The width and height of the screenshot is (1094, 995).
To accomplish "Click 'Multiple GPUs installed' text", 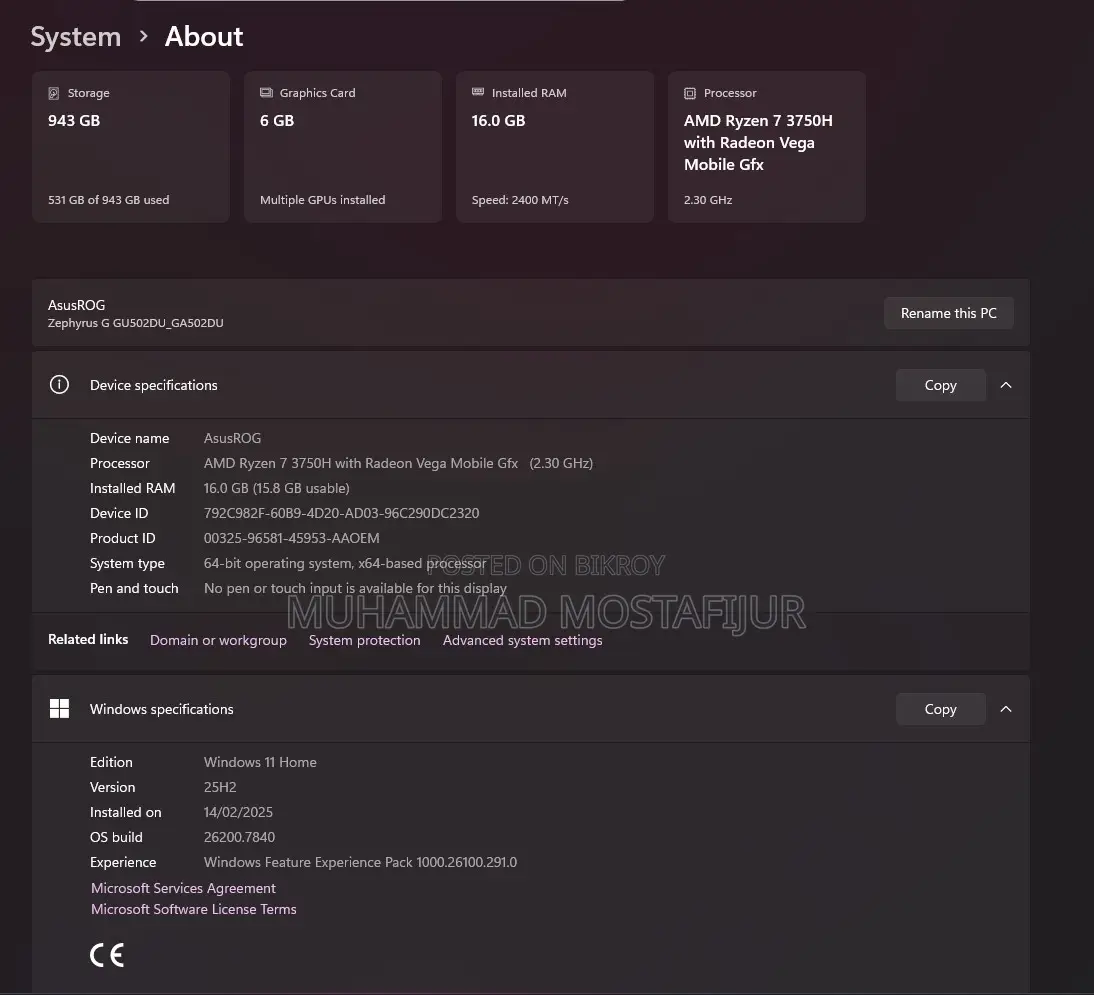I will point(322,200).
